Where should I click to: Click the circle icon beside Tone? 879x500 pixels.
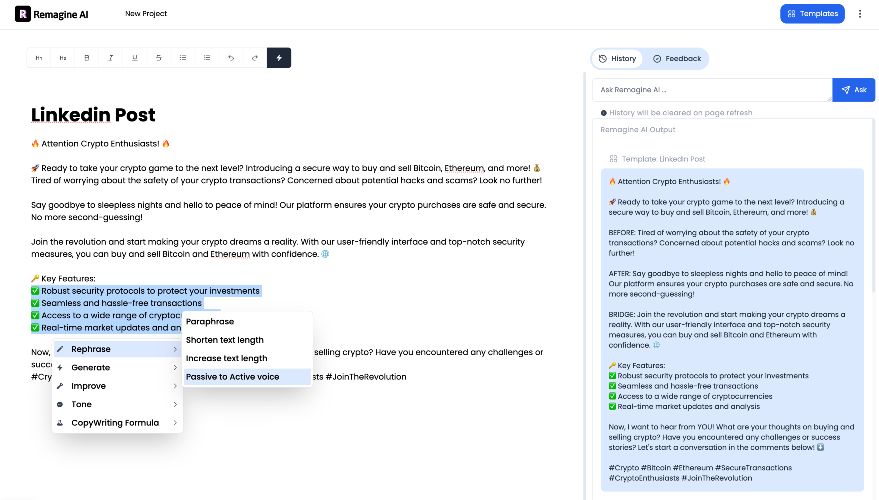coord(60,404)
